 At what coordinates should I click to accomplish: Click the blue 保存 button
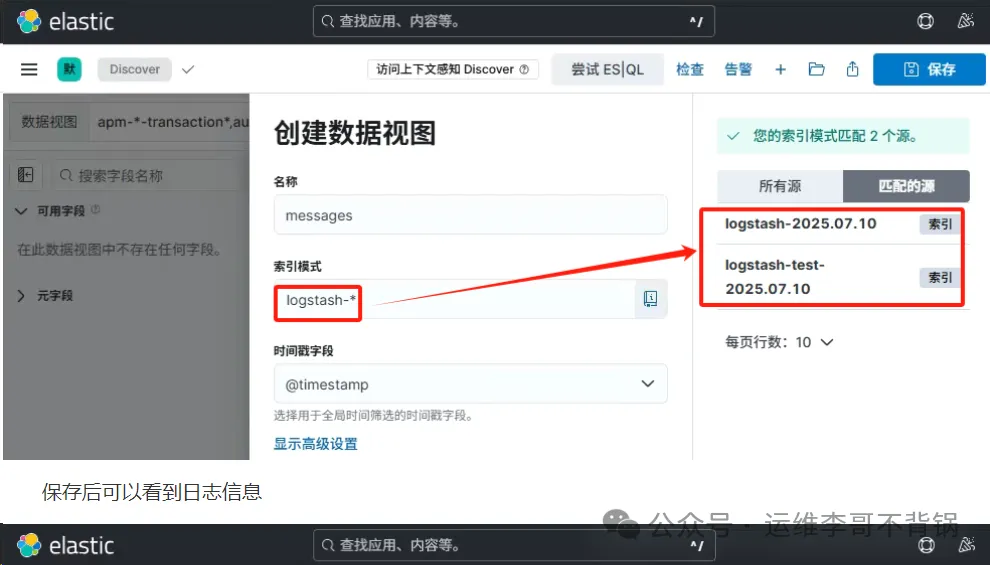pyautogui.click(x=929, y=69)
